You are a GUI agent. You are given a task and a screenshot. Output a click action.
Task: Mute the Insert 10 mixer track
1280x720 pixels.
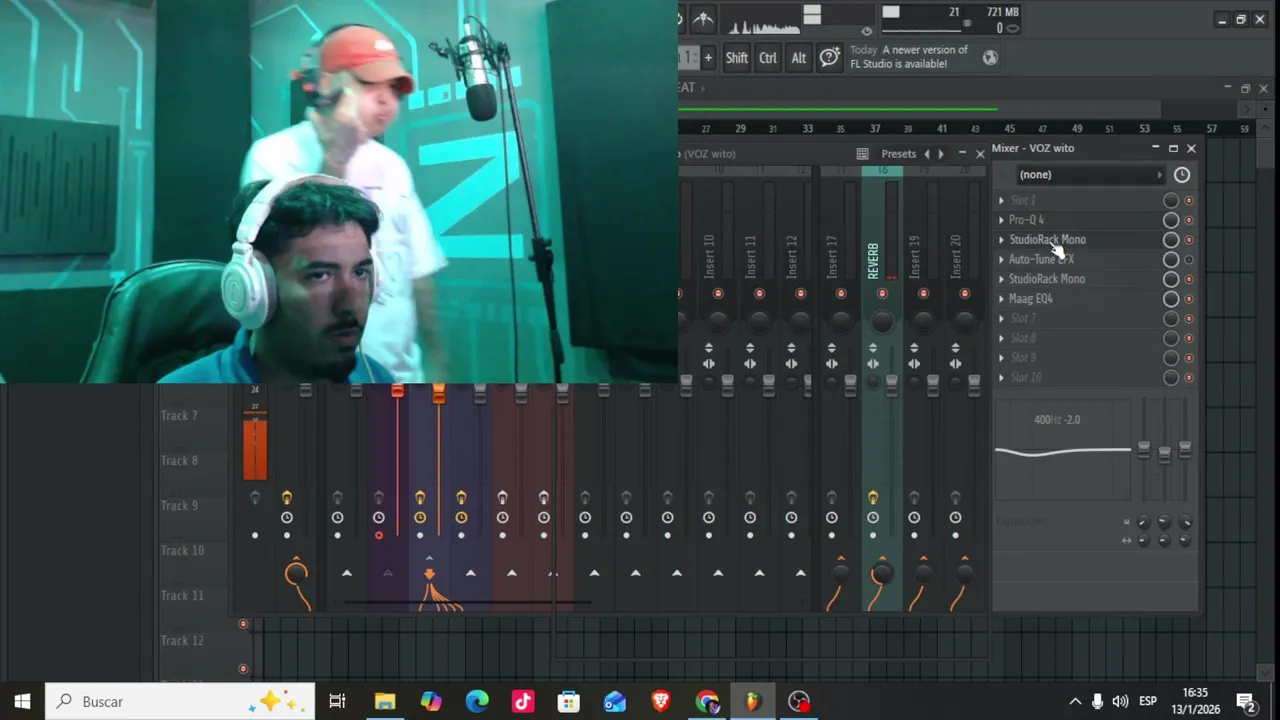coord(718,293)
